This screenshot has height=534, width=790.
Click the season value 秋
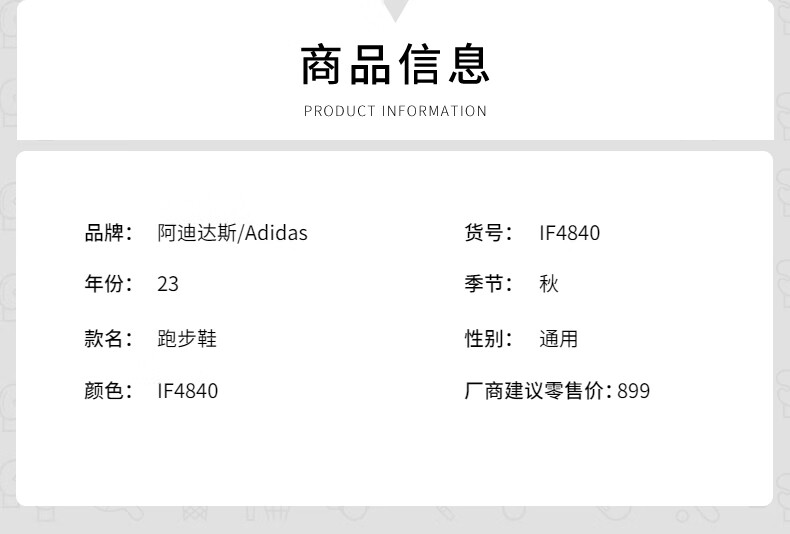point(549,284)
